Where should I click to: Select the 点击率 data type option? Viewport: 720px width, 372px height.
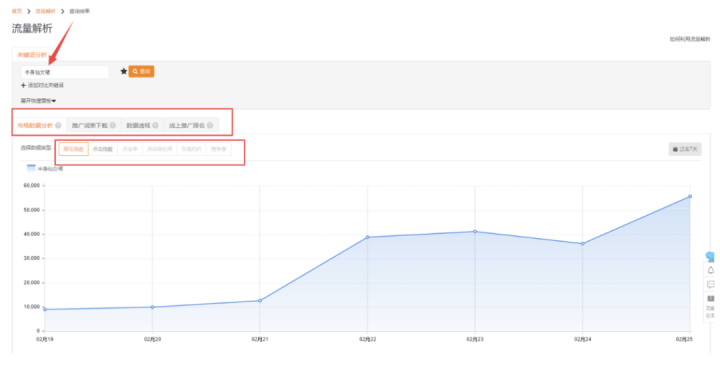pos(130,149)
